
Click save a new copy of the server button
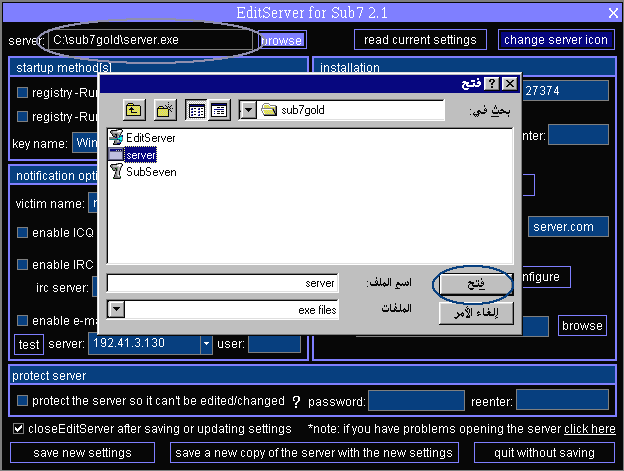314,453
